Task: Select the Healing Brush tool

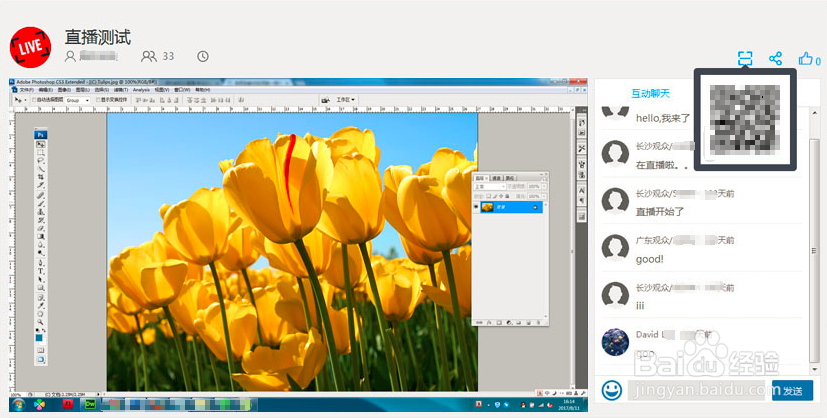Action: (x=41, y=196)
